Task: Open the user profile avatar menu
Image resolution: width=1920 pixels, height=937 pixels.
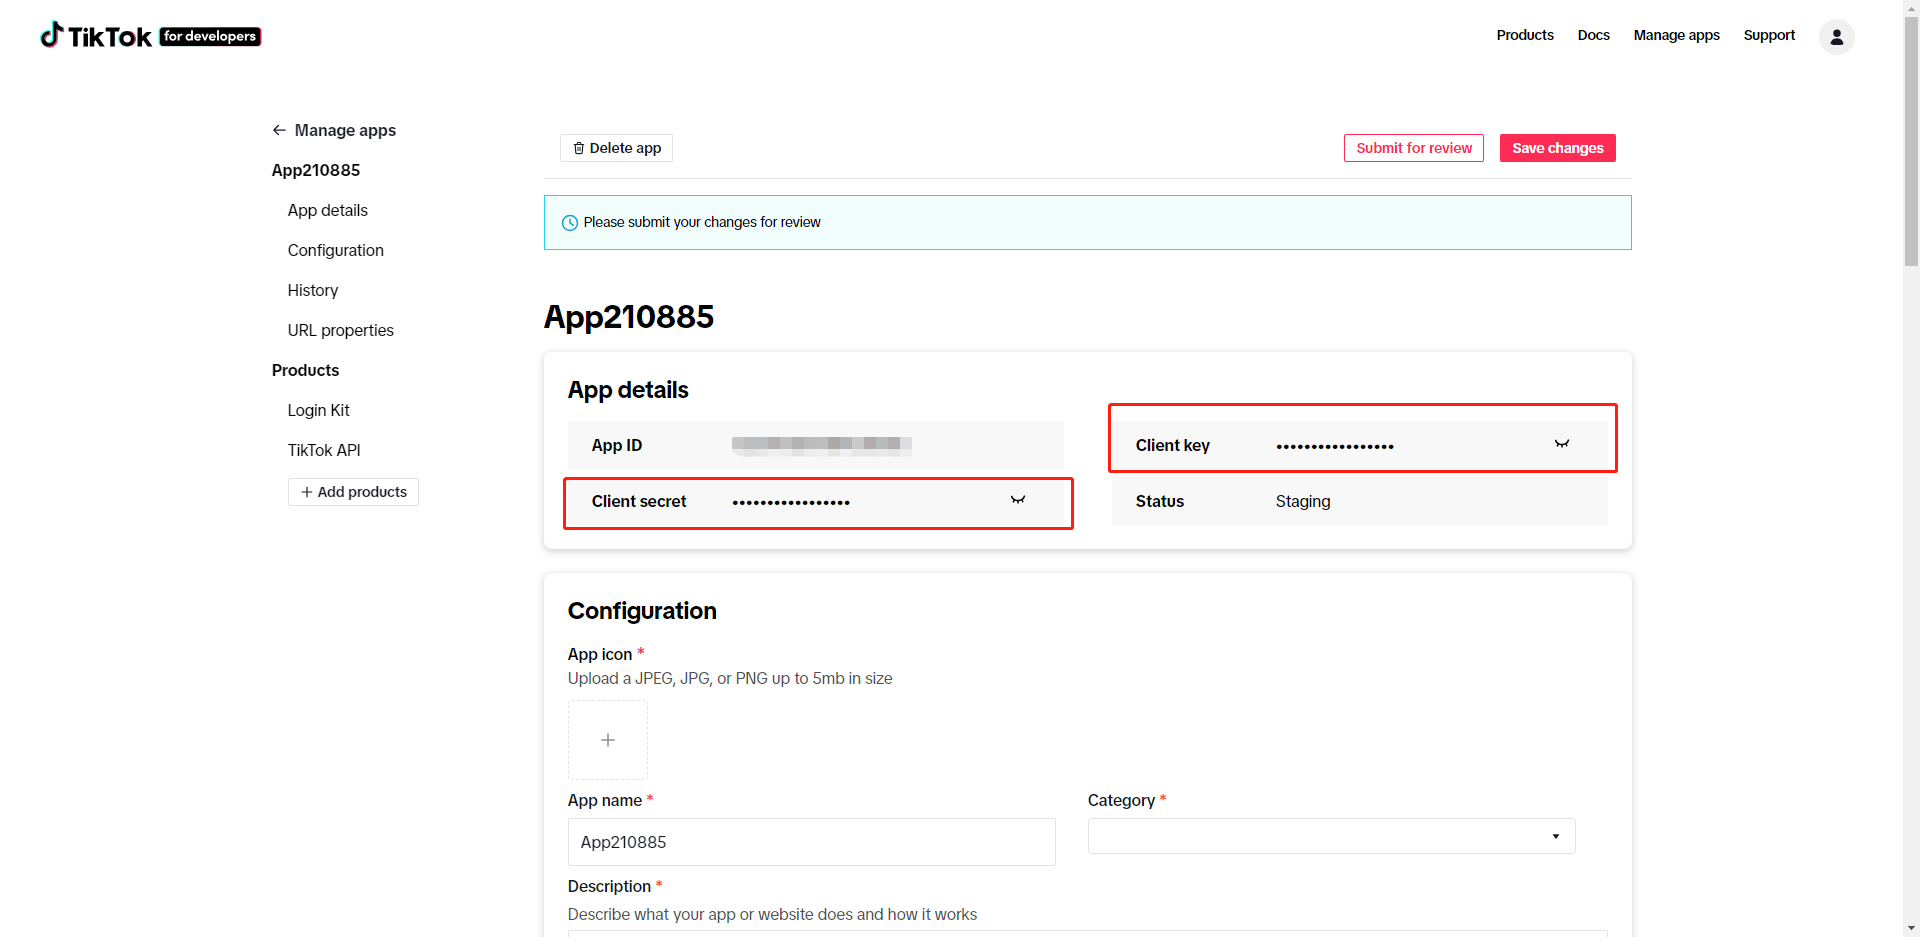Action: click(x=1836, y=37)
